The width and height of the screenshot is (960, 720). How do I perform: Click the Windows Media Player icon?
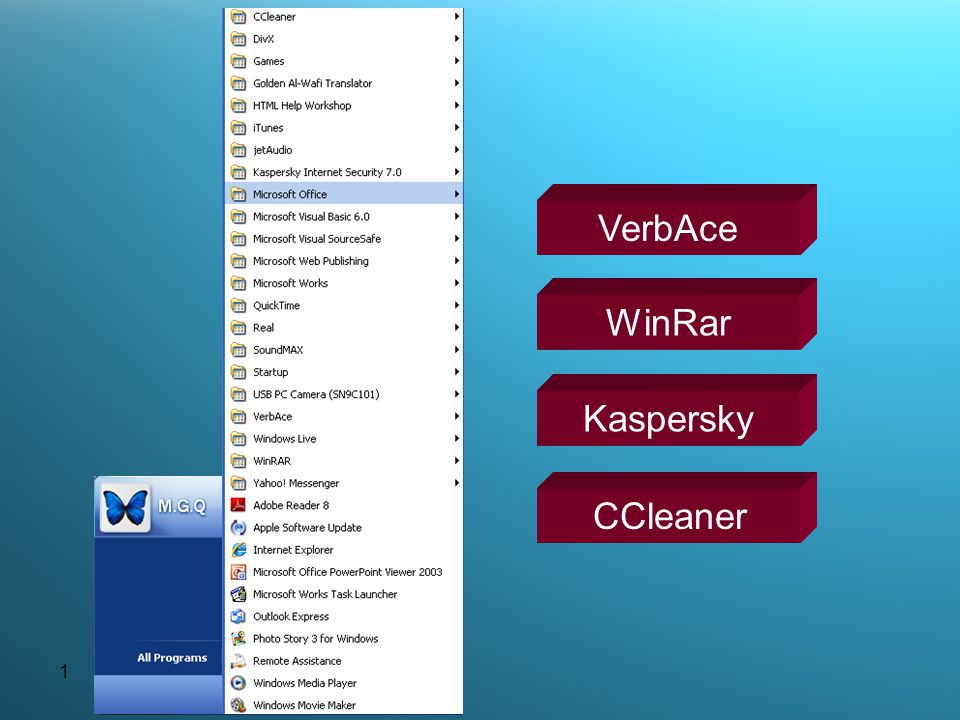pyautogui.click(x=238, y=683)
